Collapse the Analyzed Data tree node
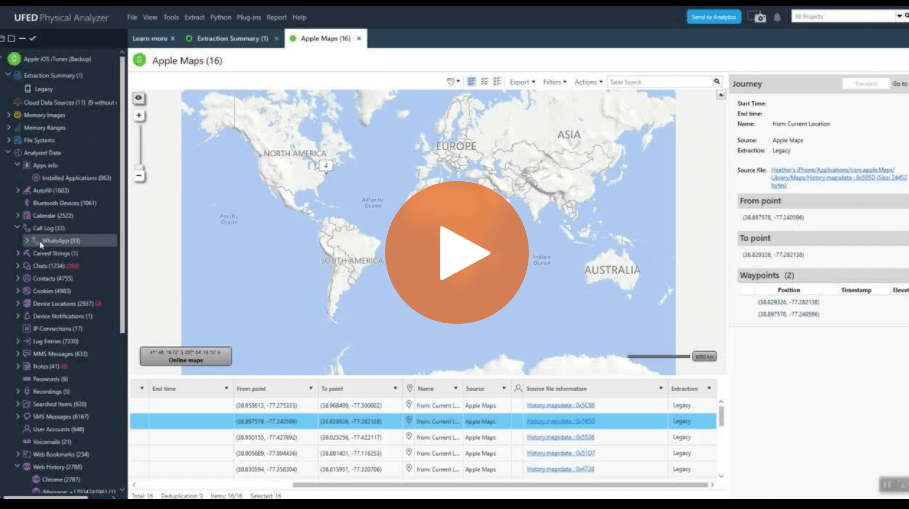 [8, 152]
